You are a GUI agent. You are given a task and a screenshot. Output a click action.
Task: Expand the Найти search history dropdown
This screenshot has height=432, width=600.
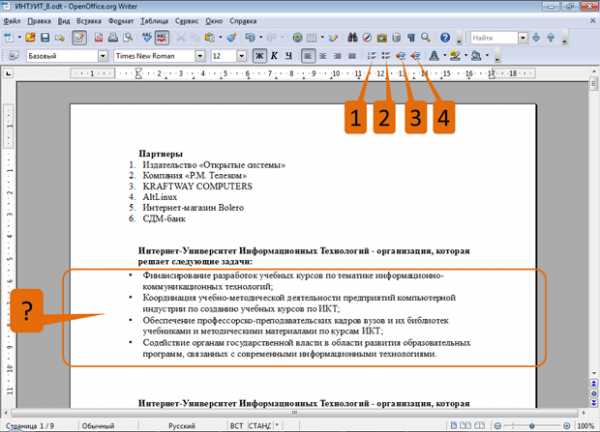coord(523,37)
